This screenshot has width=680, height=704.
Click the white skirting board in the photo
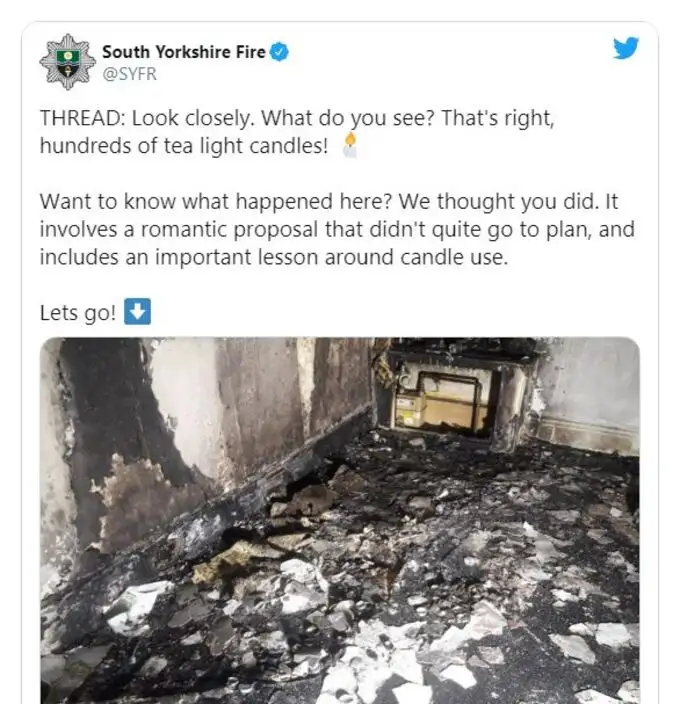[590, 435]
